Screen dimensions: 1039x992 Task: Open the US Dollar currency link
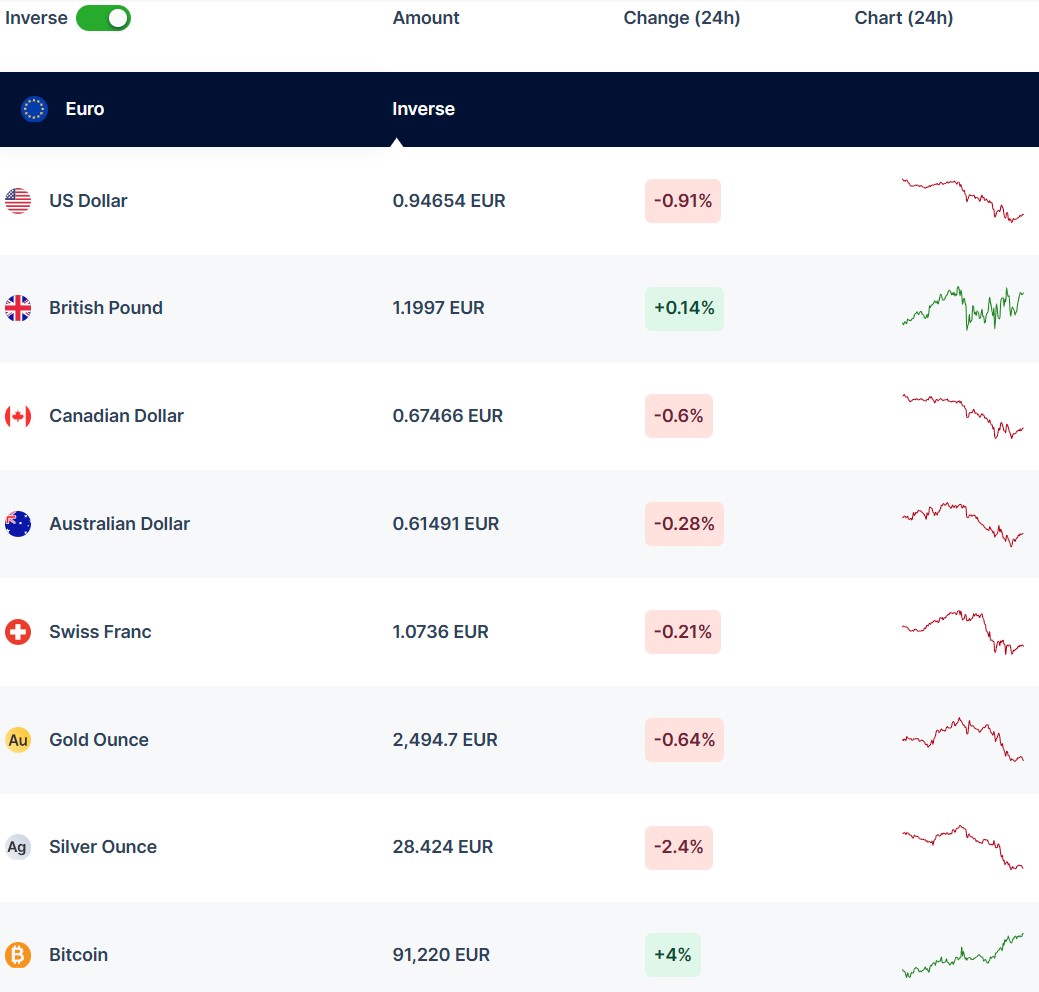(x=88, y=201)
